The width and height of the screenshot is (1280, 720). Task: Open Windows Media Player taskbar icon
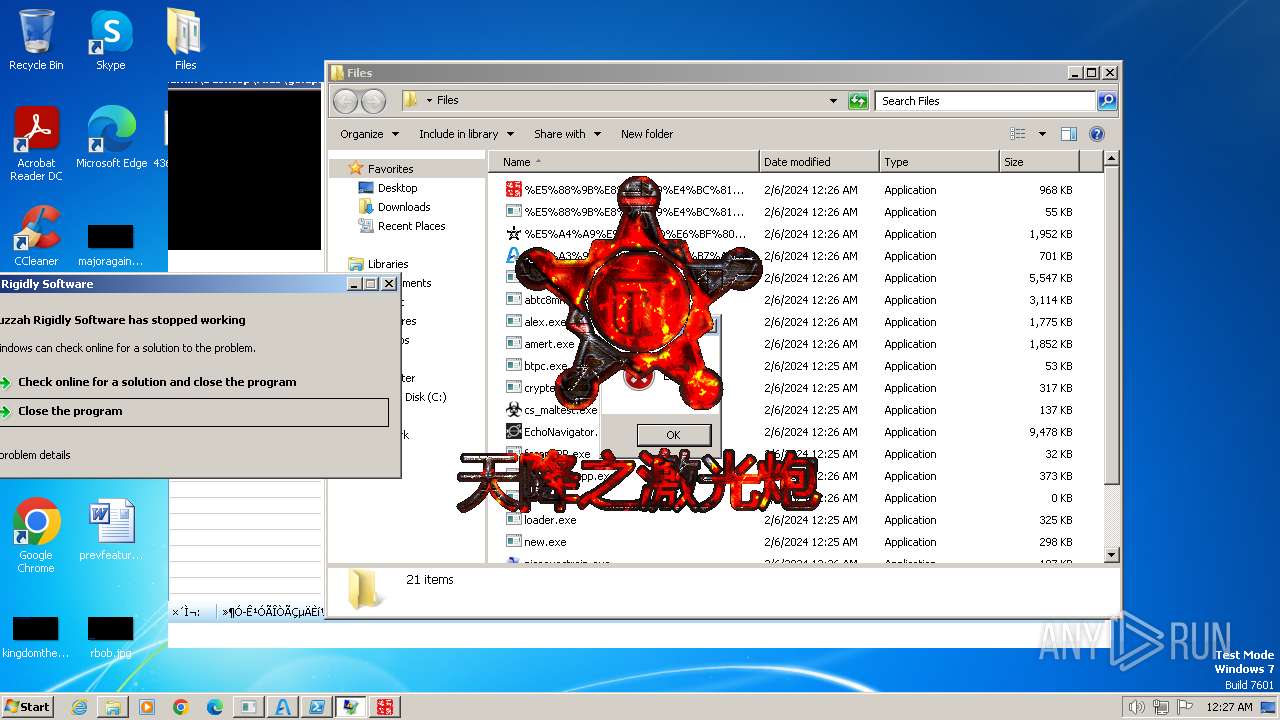coord(147,707)
